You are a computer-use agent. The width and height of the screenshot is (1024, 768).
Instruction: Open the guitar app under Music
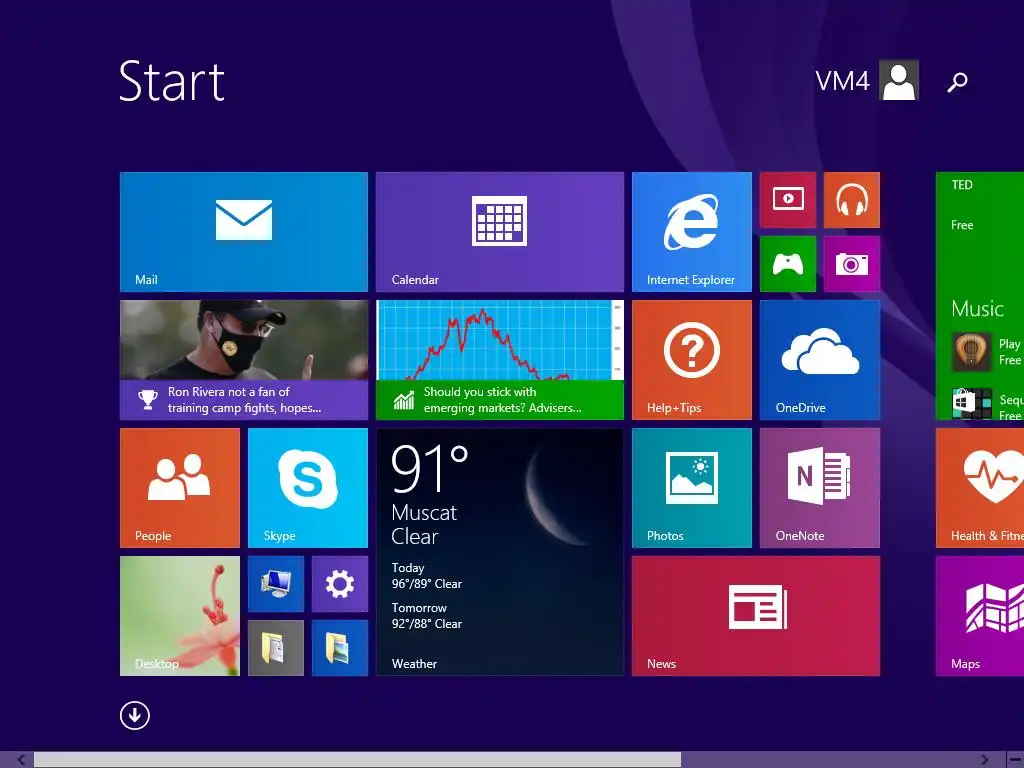coord(971,351)
